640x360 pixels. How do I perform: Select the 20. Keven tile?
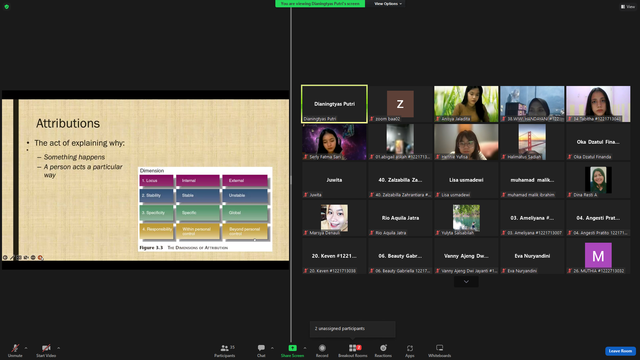click(x=334, y=256)
